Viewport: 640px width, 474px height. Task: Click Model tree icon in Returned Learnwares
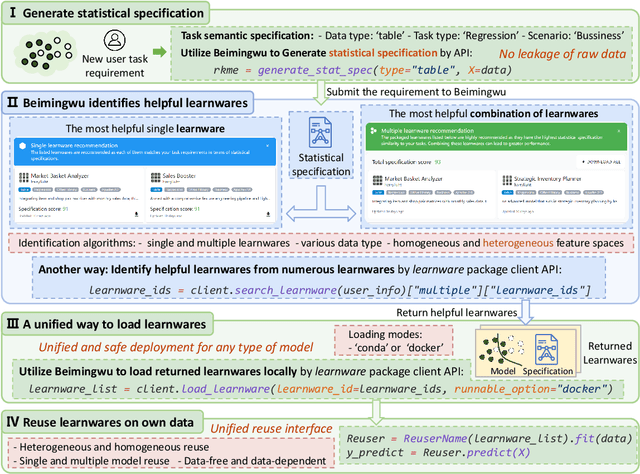click(x=501, y=351)
